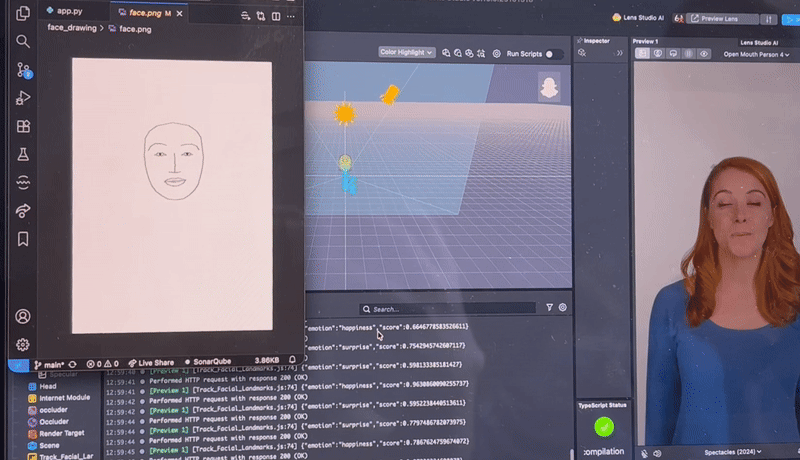The width and height of the screenshot is (800, 460).
Task: Select the first preview mode icon
Action: [x=642, y=53]
